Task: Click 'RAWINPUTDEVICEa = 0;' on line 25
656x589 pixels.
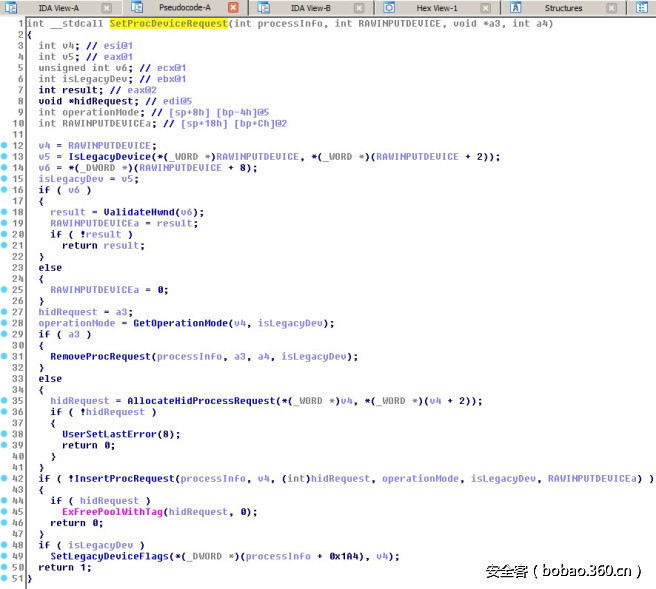Action: [x=109, y=290]
